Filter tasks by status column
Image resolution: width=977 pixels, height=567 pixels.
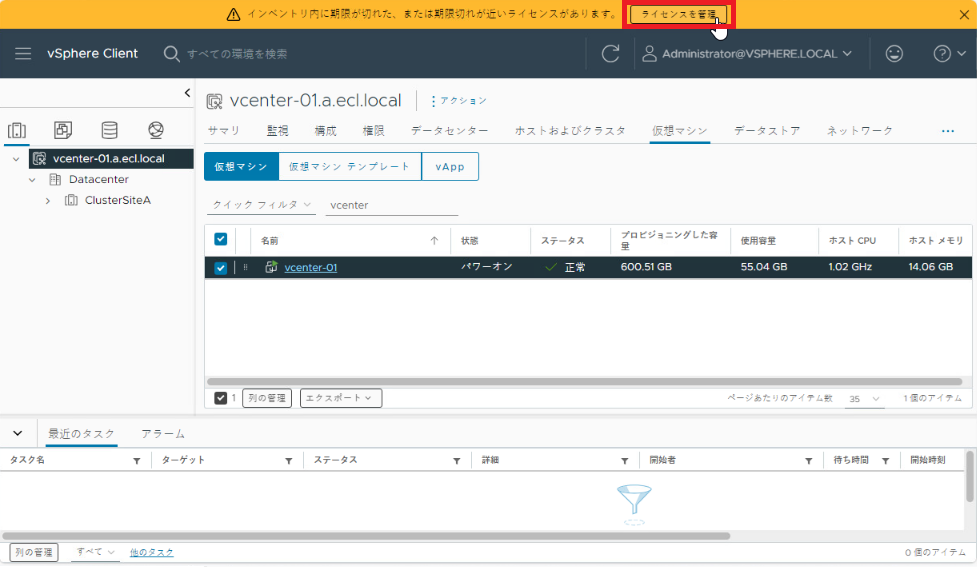(457, 461)
